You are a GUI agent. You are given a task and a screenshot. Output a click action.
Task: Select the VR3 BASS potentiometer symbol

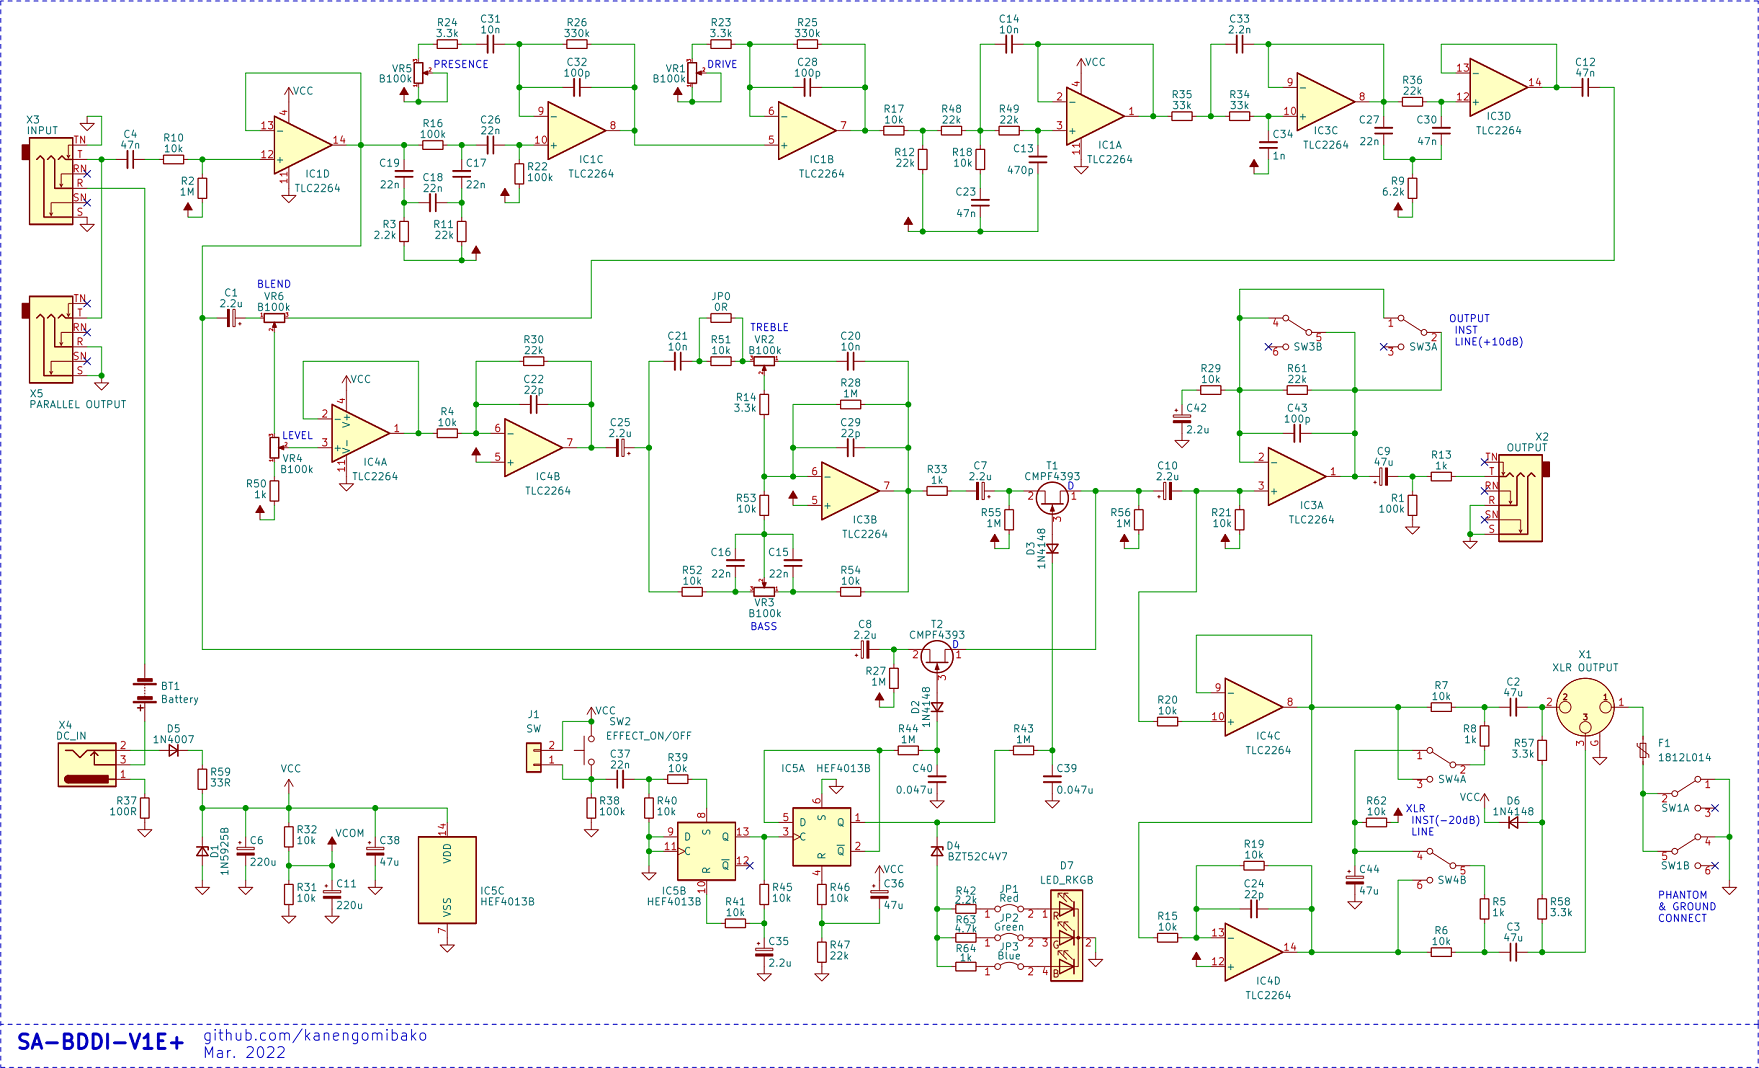tap(764, 590)
